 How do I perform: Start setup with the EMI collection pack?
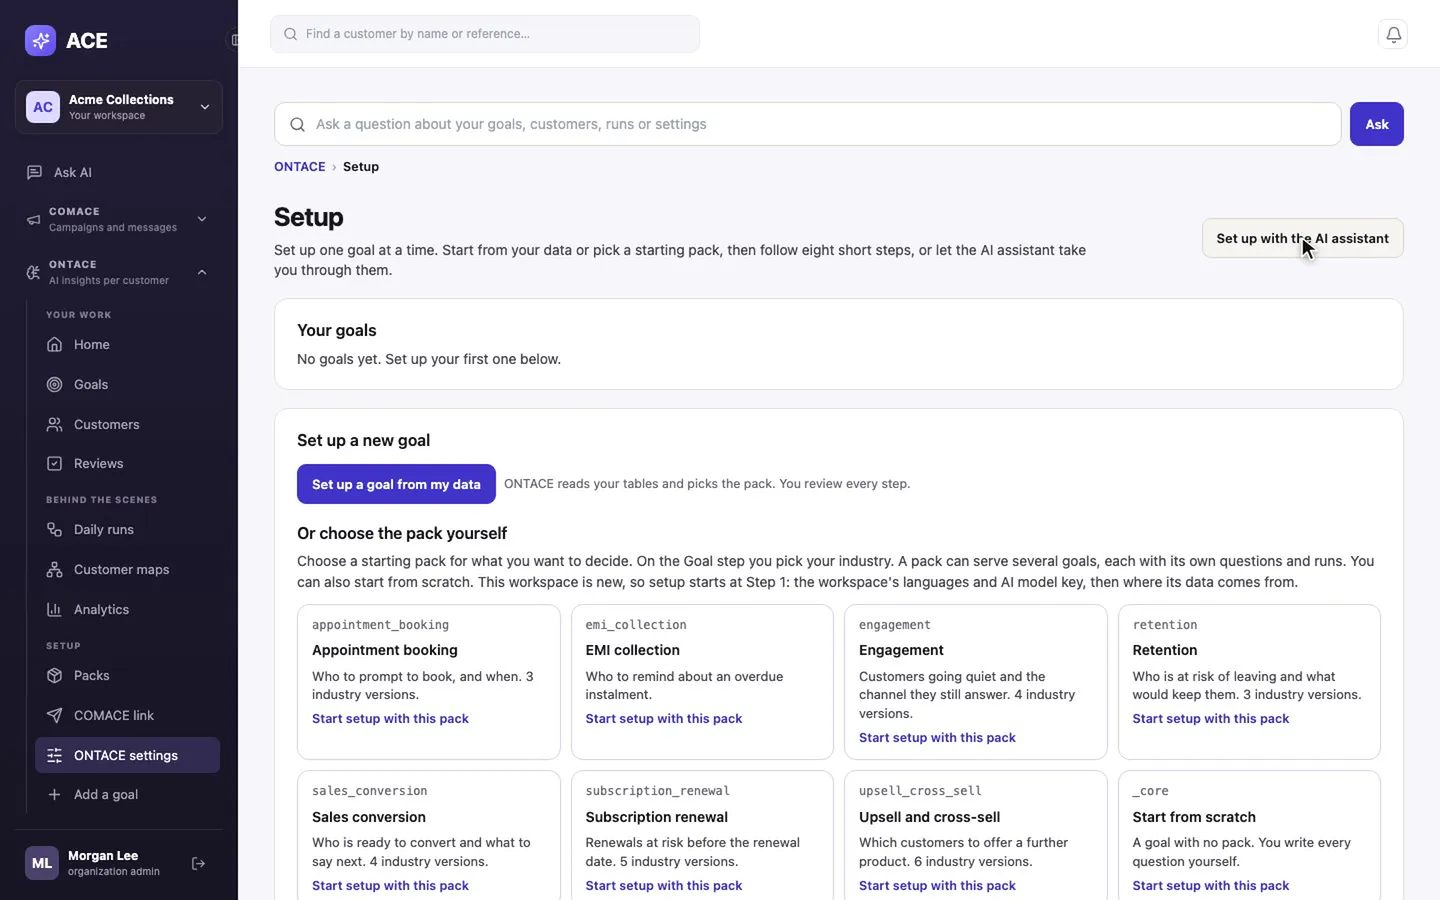point(664,718)
